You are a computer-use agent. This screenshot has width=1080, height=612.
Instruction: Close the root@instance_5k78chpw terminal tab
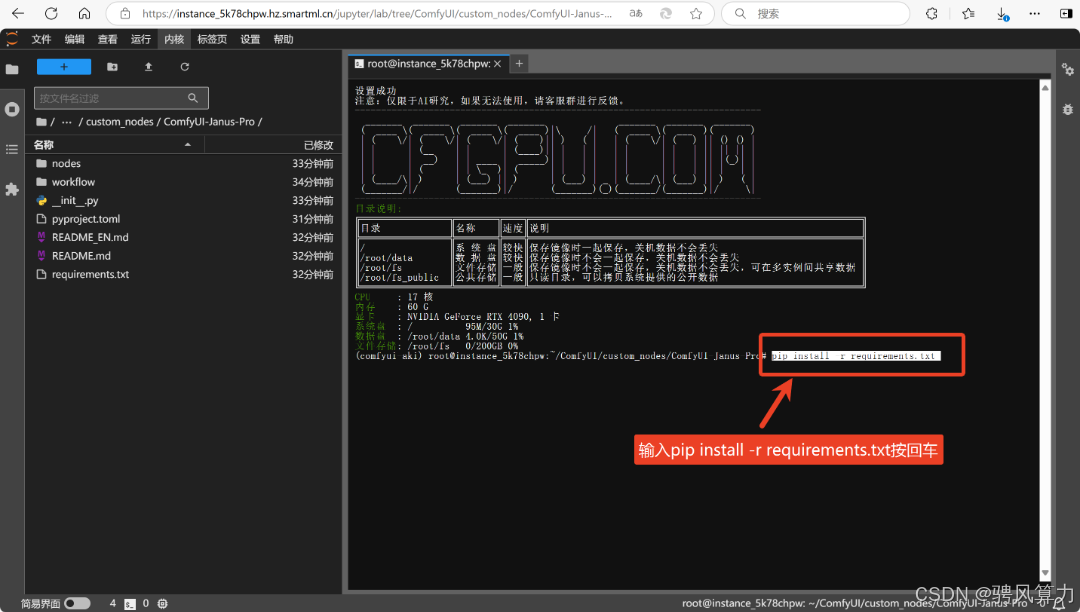tap(498, 63)
